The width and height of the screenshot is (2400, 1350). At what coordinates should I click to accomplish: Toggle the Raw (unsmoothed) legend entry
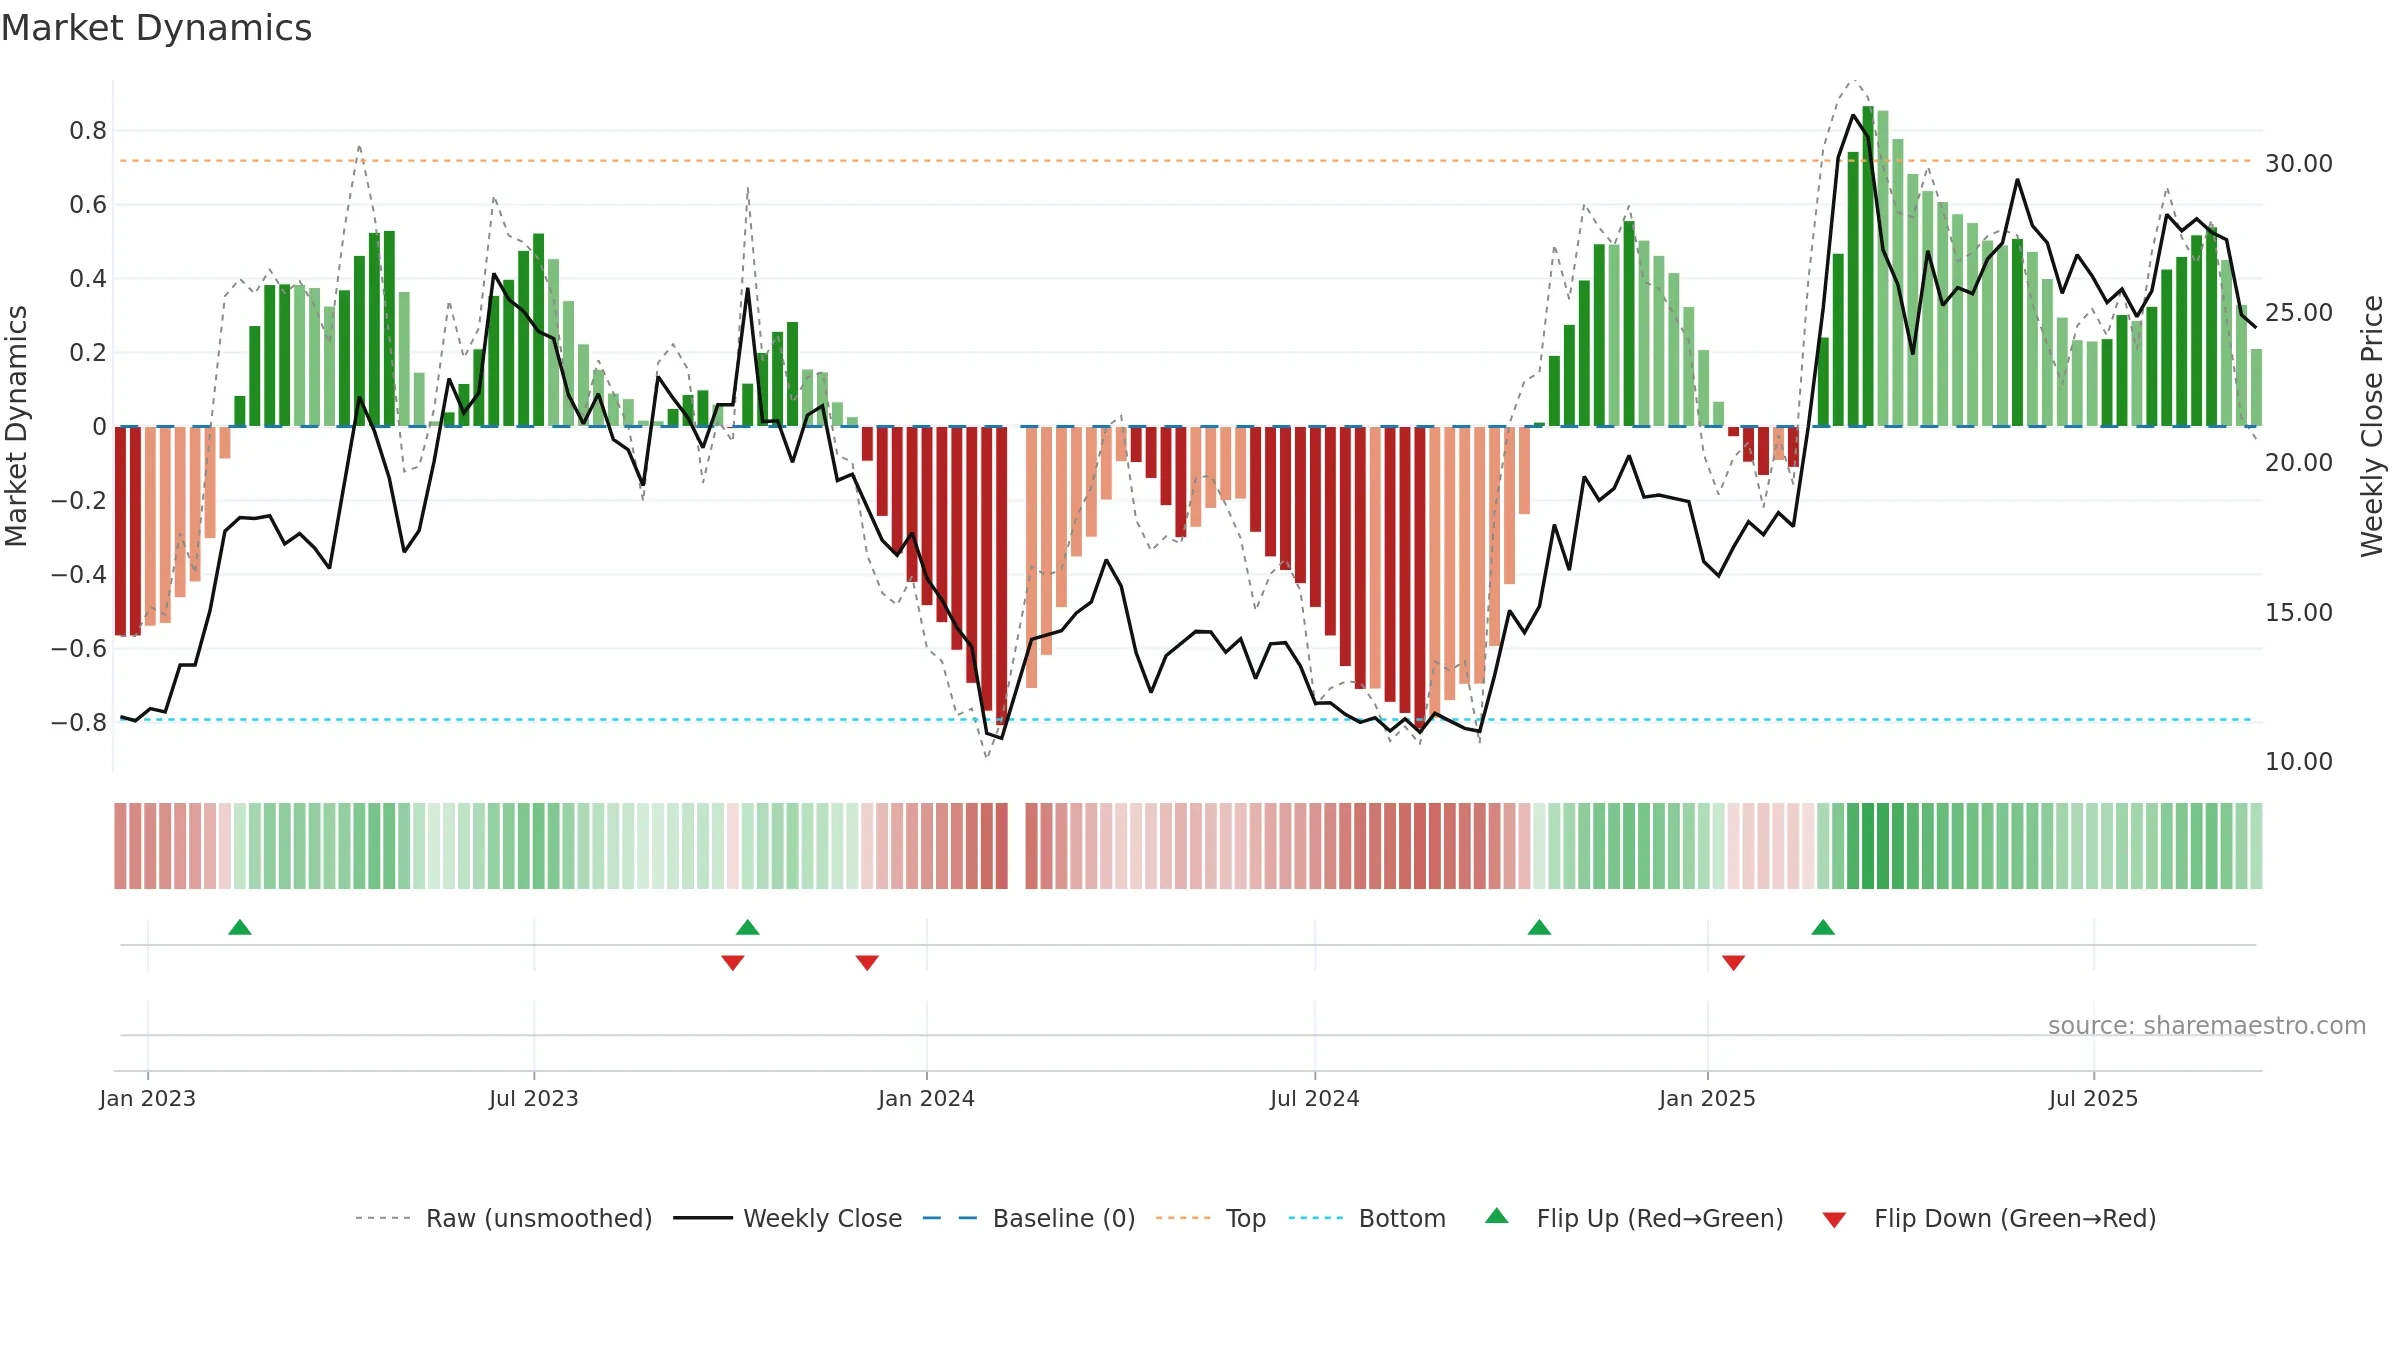click(504, 1218)
